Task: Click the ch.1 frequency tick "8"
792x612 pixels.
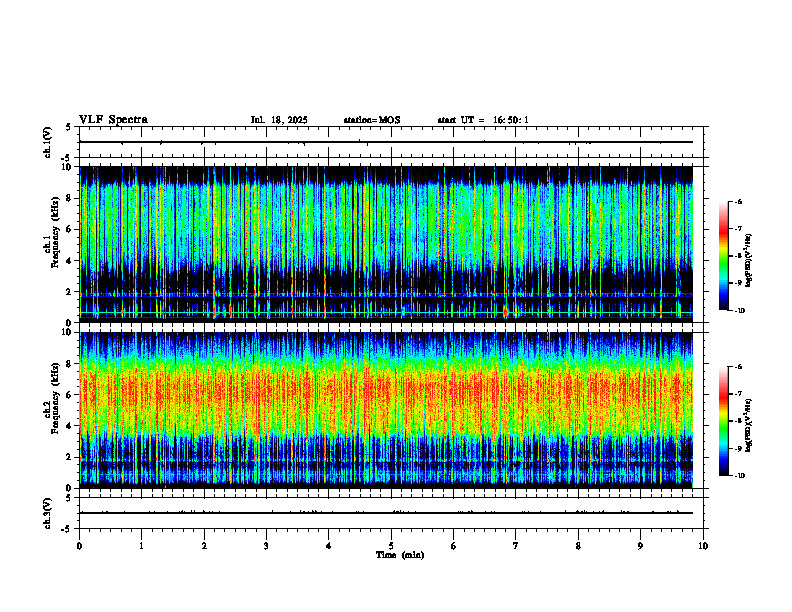Action: [70, 198]
